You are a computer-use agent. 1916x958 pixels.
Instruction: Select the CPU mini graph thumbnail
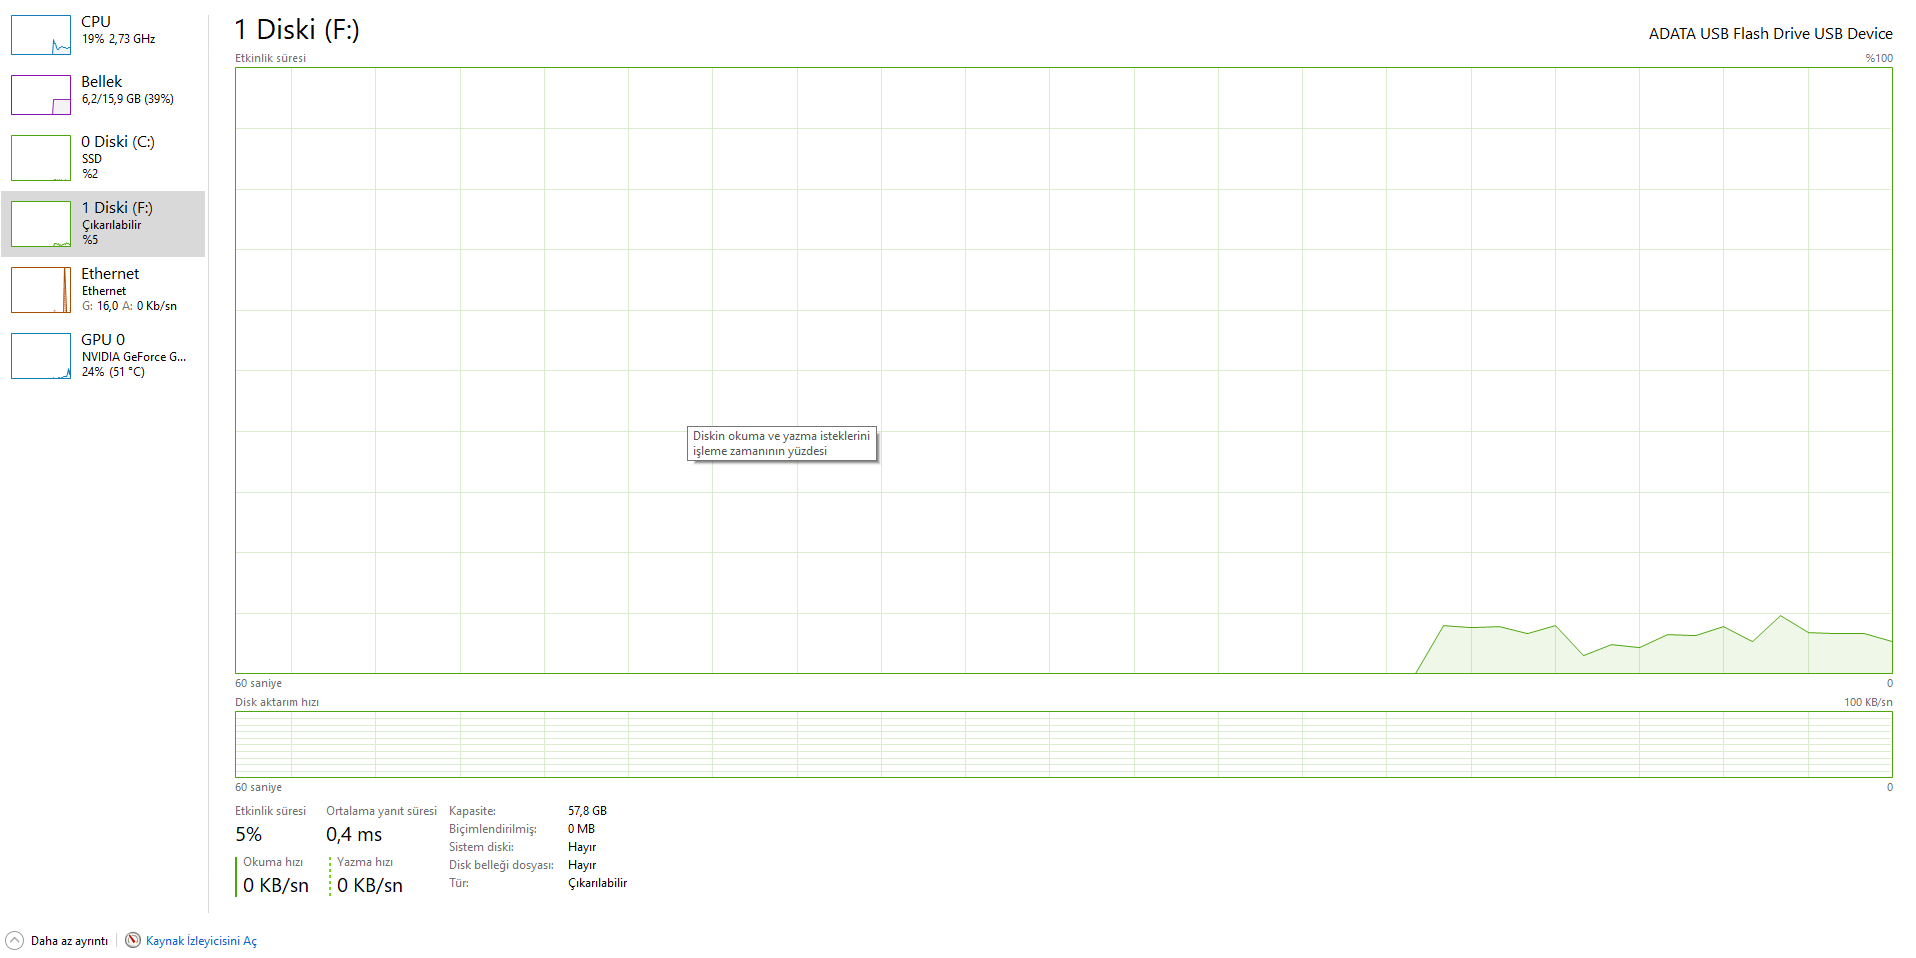pos(41,35)
